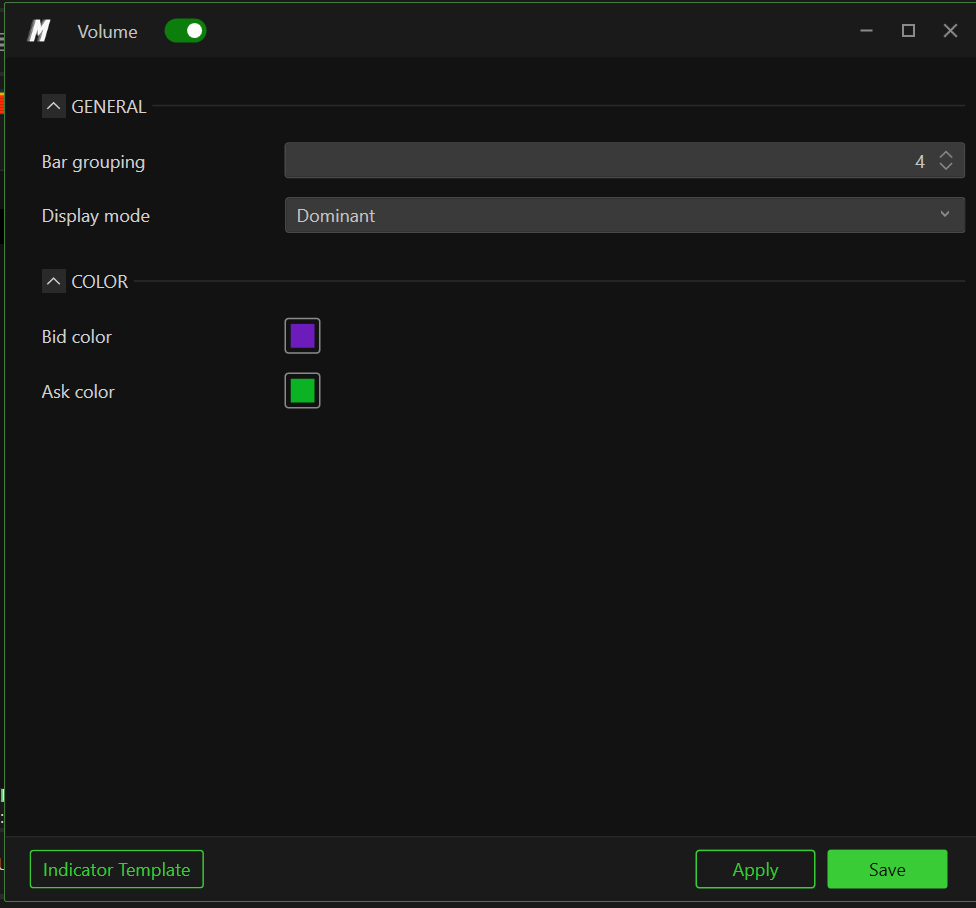This screenshot has width=976, height=908.
Task: Save the indicator settings
Action: [887, 869]
